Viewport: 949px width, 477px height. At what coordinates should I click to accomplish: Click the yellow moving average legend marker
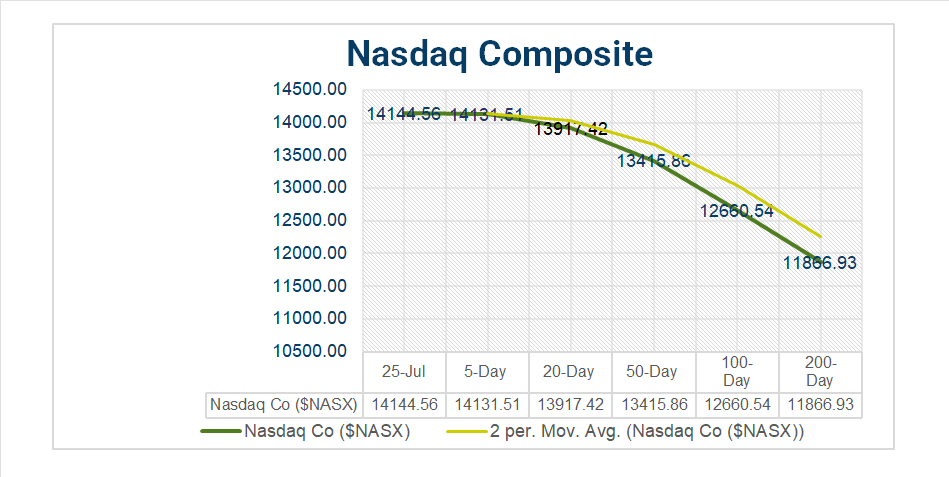[468, 432]
